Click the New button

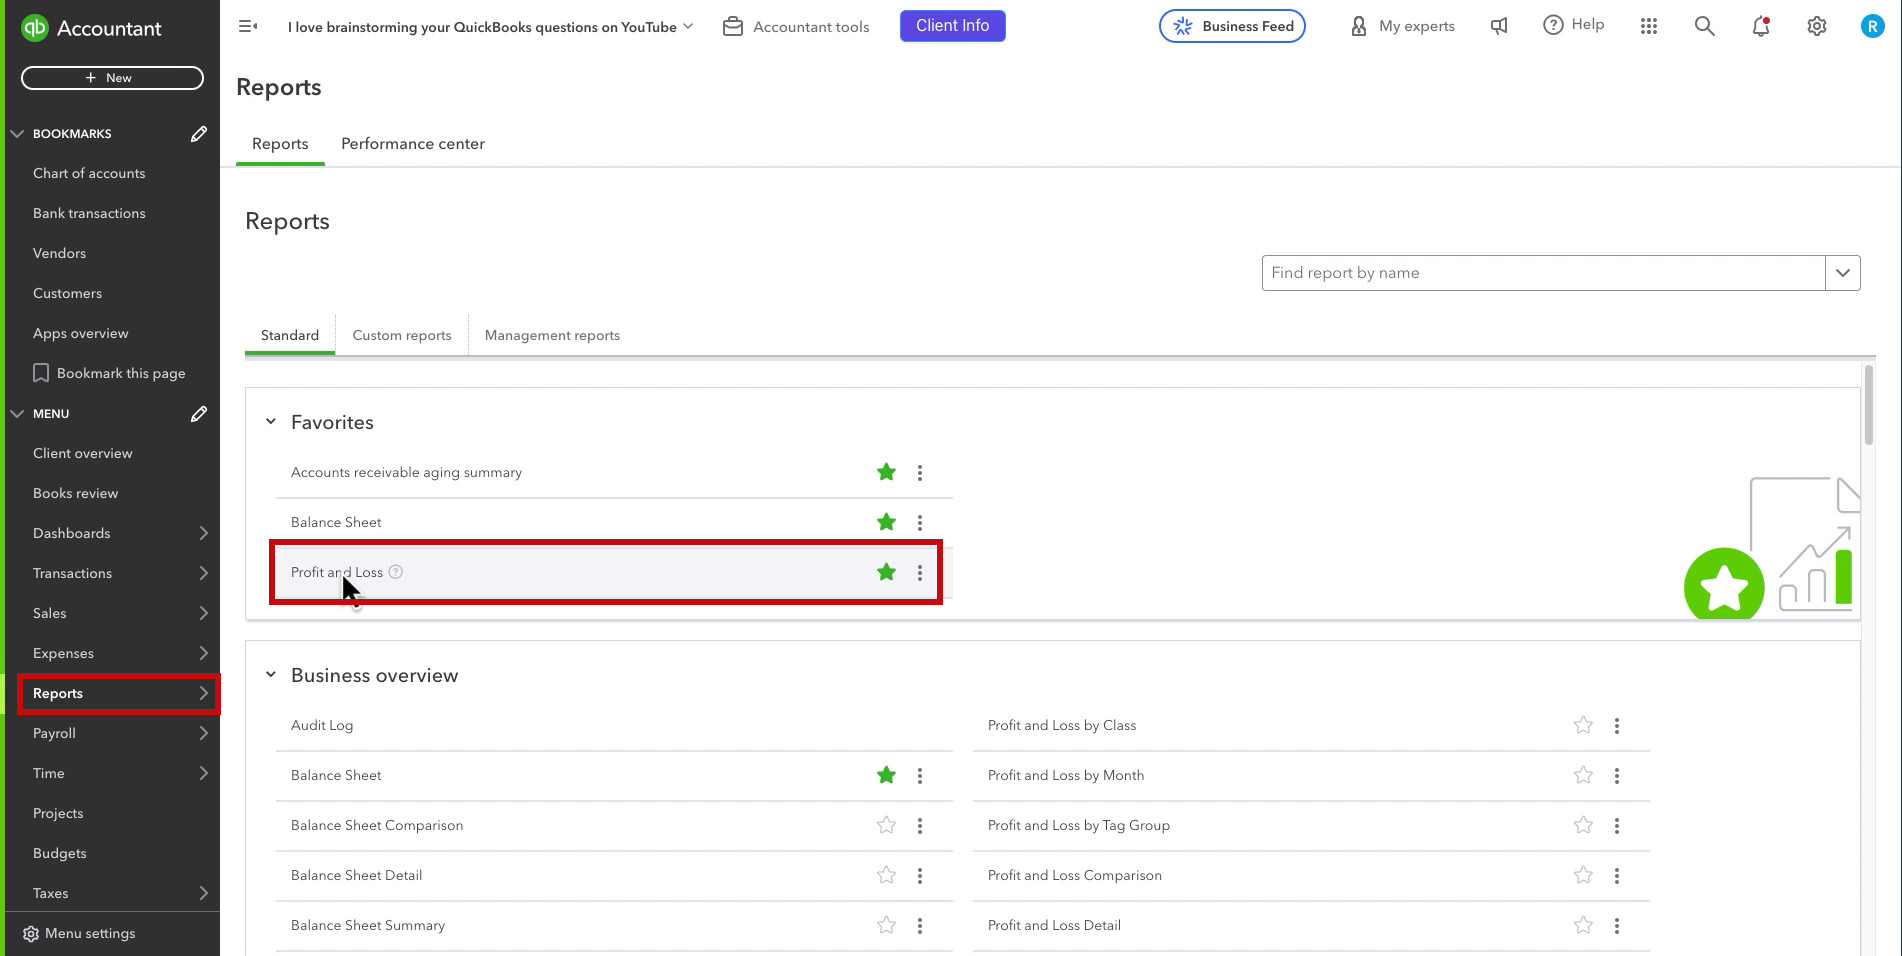point(112,78)
